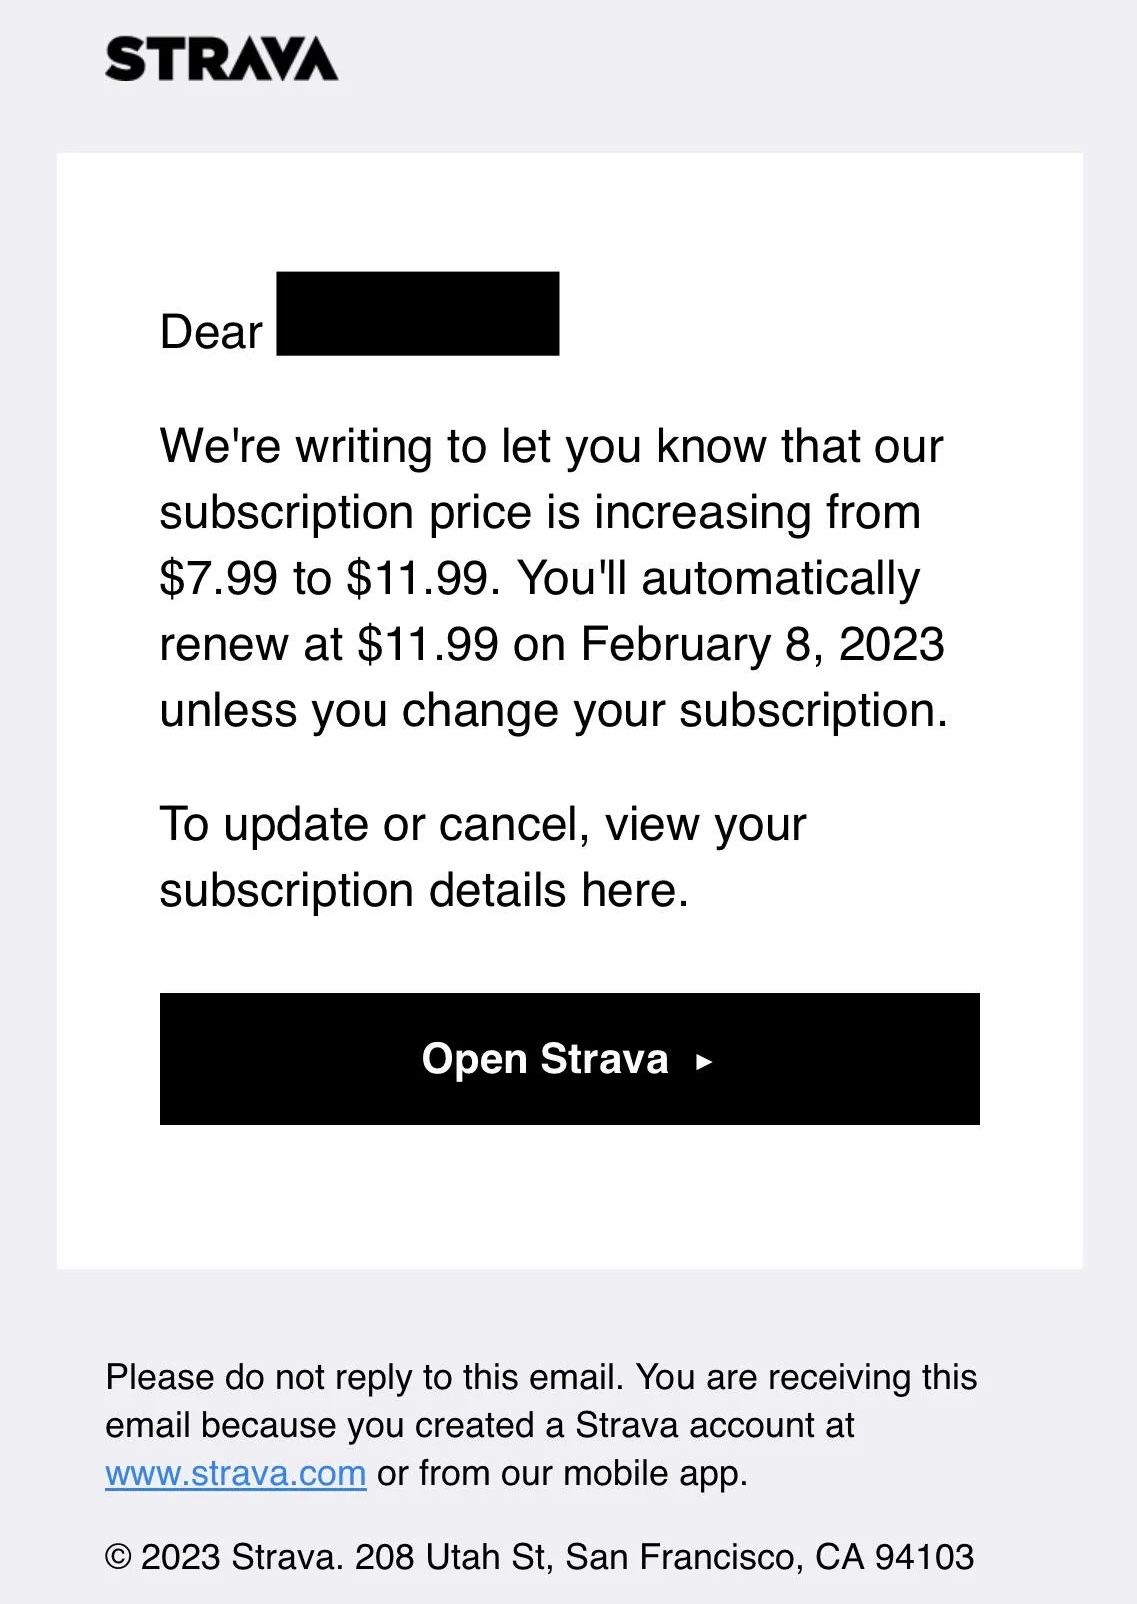Click "You'll automatically" text

(718, 578)
